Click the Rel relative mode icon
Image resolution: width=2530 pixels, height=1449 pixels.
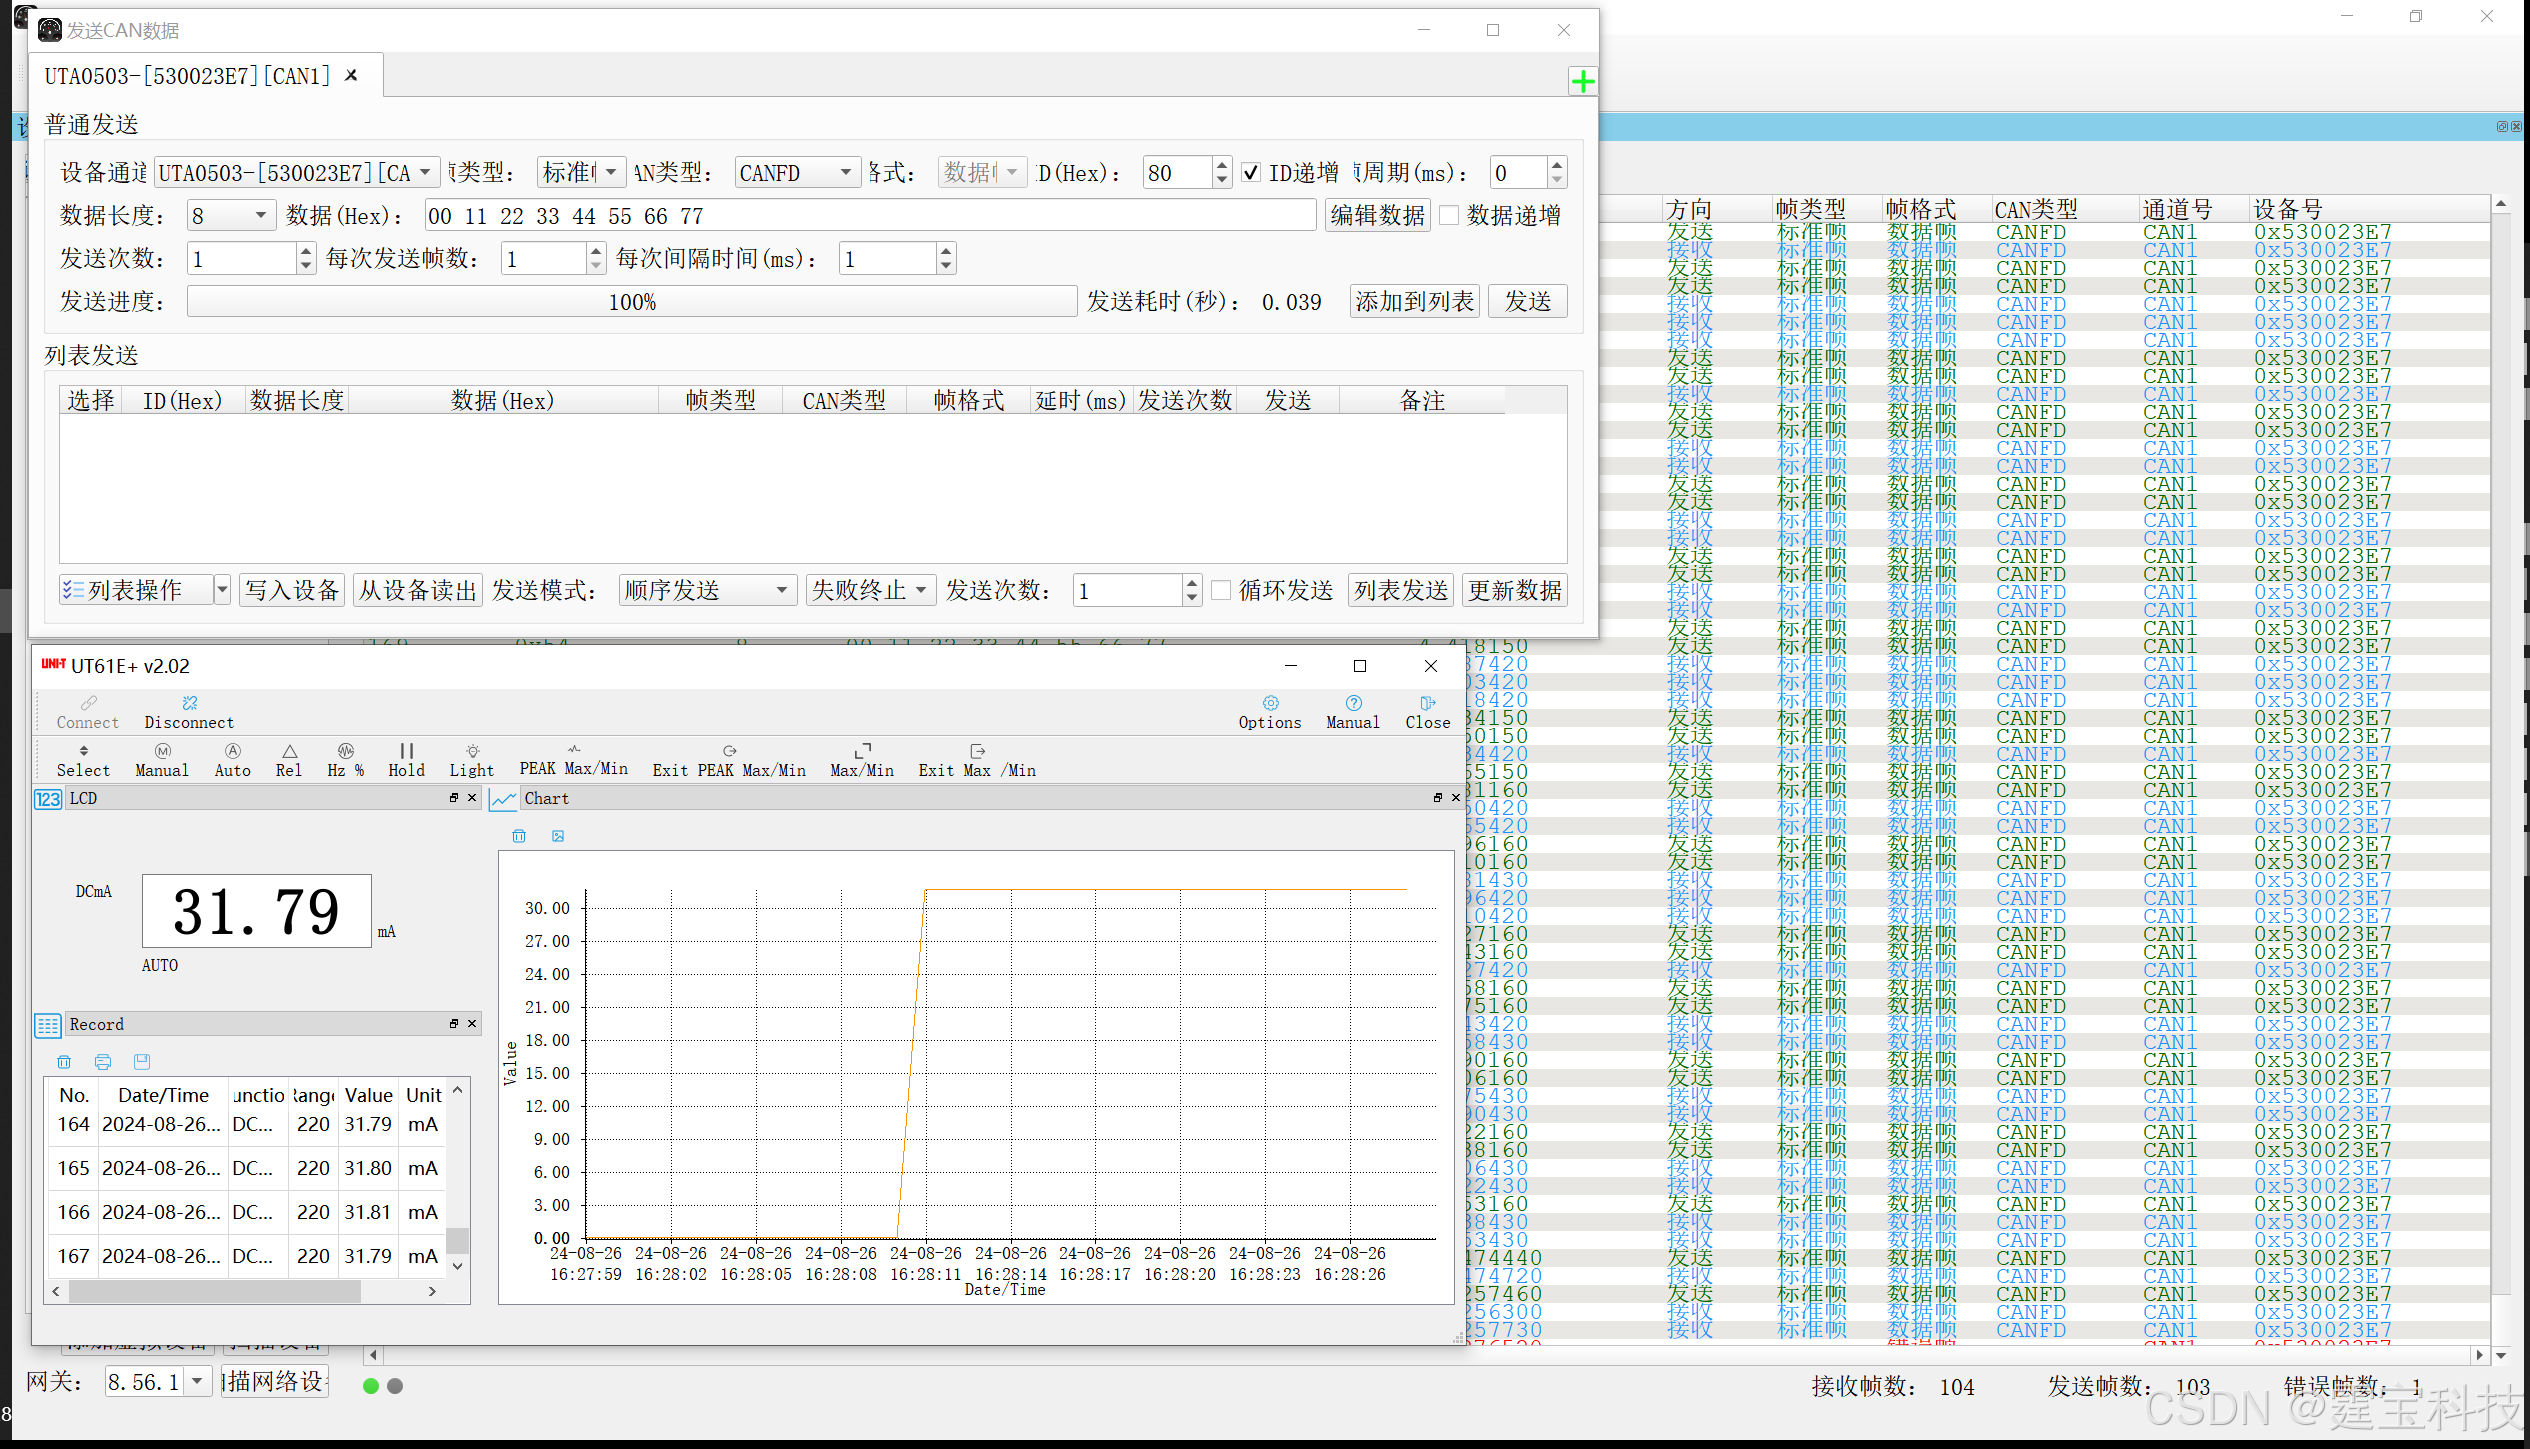(x=289, y=752)
